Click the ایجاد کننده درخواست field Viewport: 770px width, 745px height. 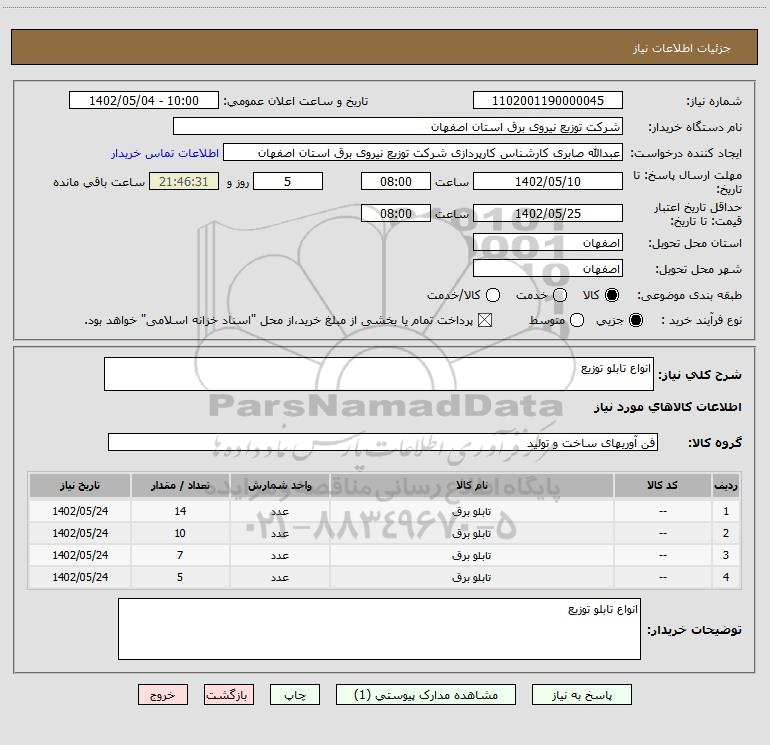423,153
